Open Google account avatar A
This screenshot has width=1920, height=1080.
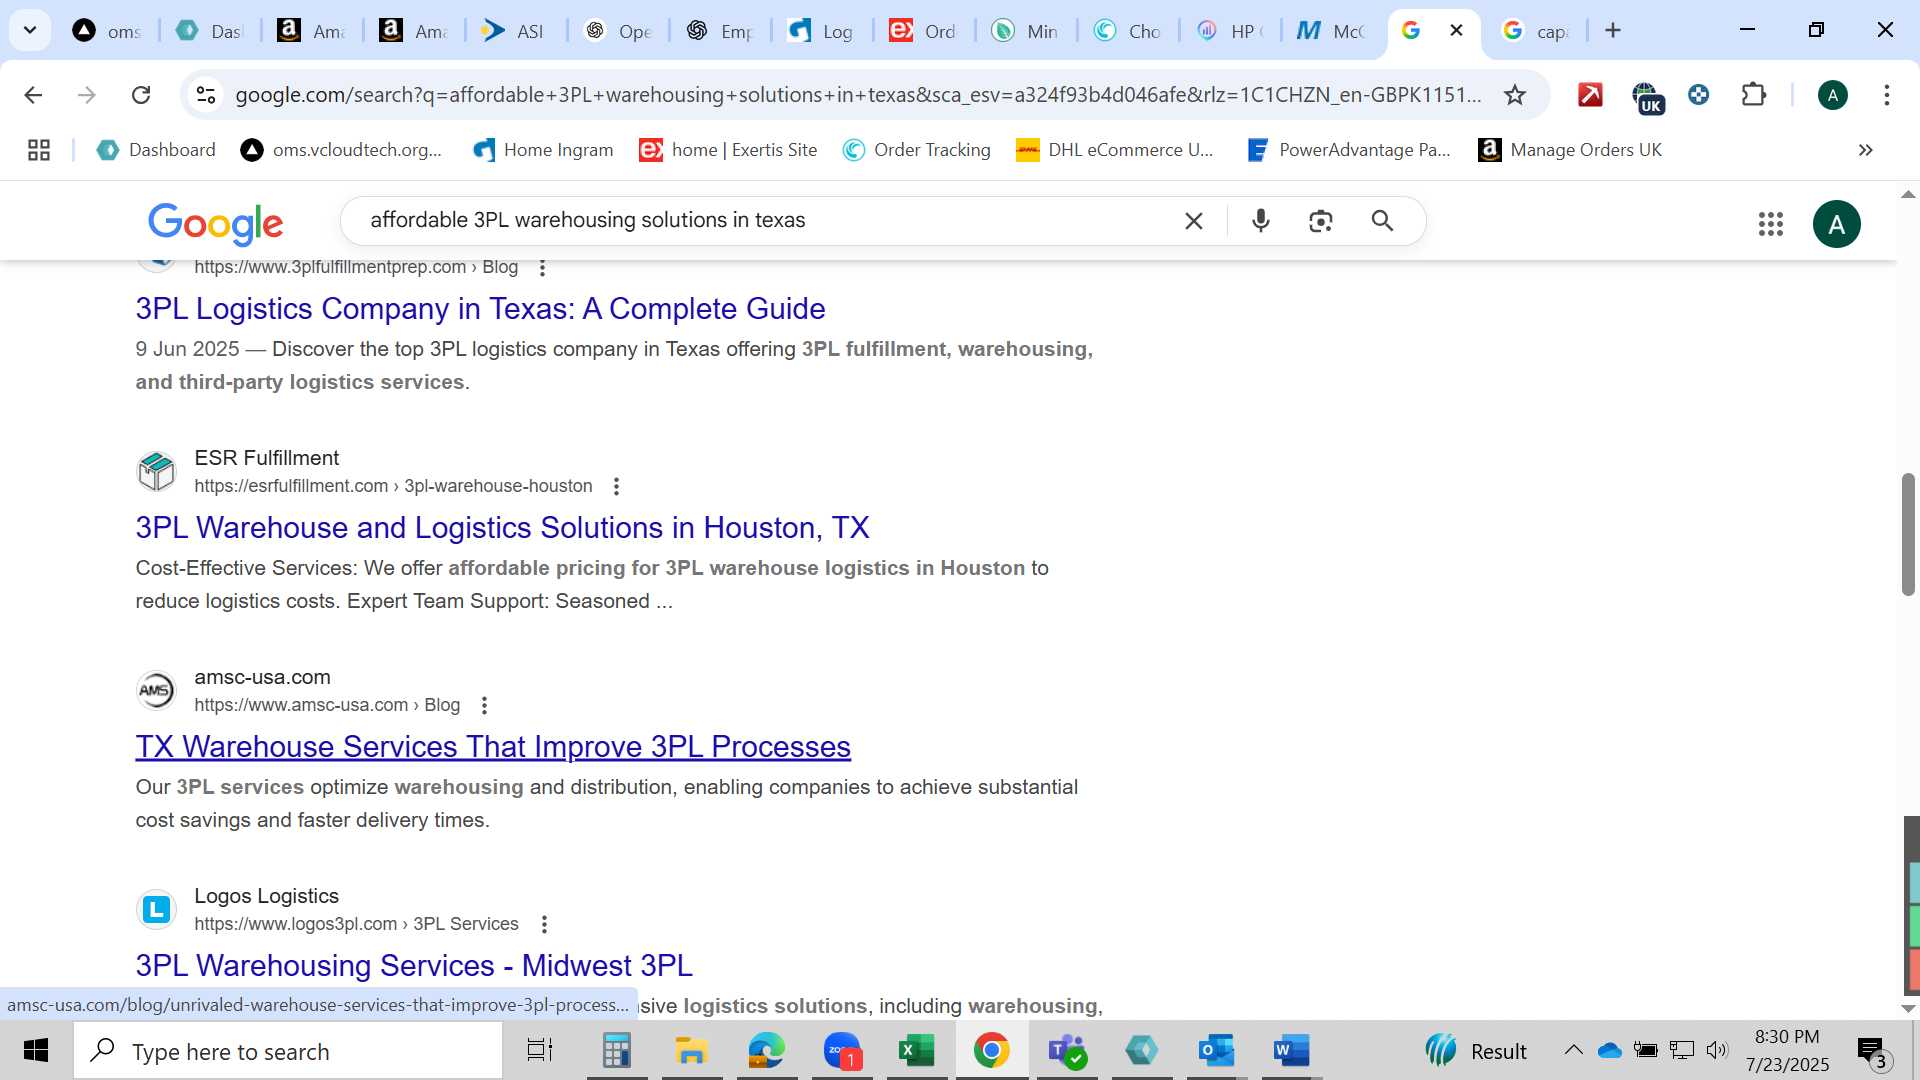click(1837, 224)
